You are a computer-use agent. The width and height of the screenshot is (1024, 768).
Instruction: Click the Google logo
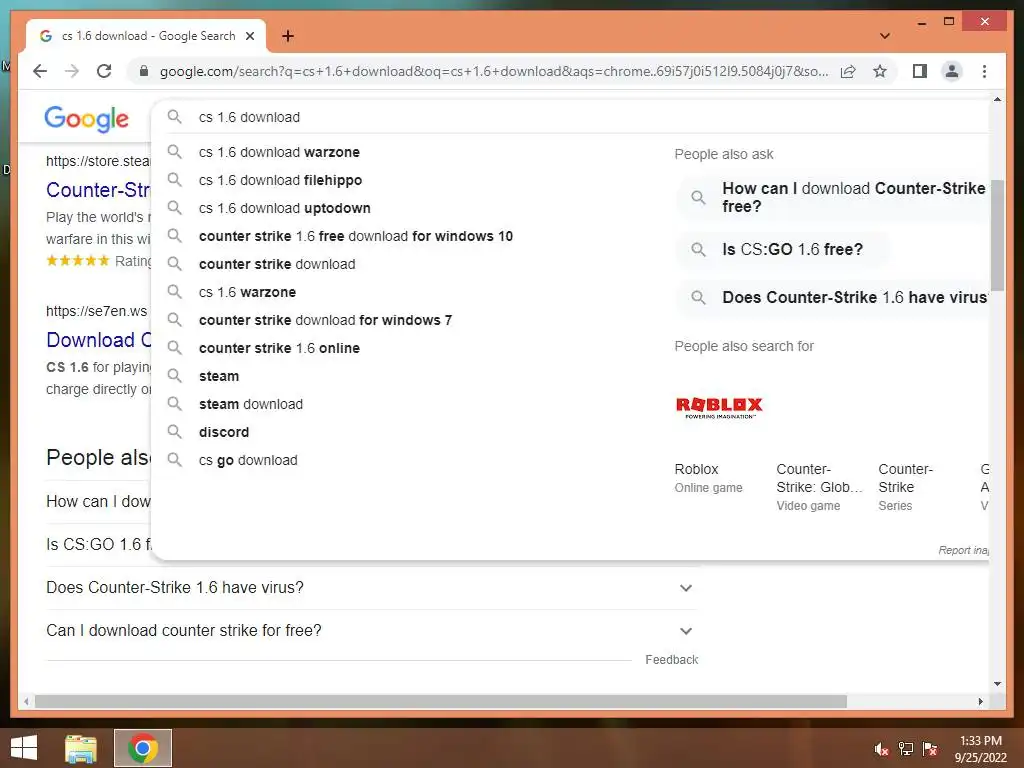coord(86,118)
